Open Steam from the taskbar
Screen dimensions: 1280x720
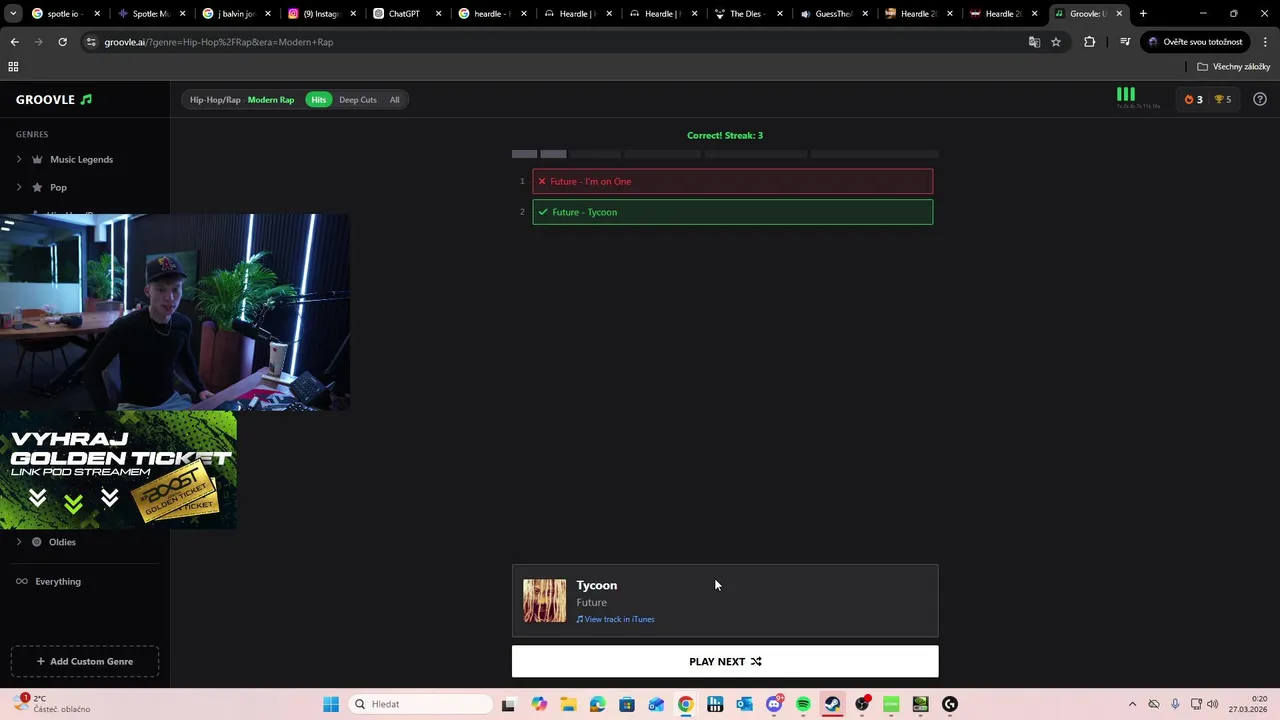tap(832, 704)
